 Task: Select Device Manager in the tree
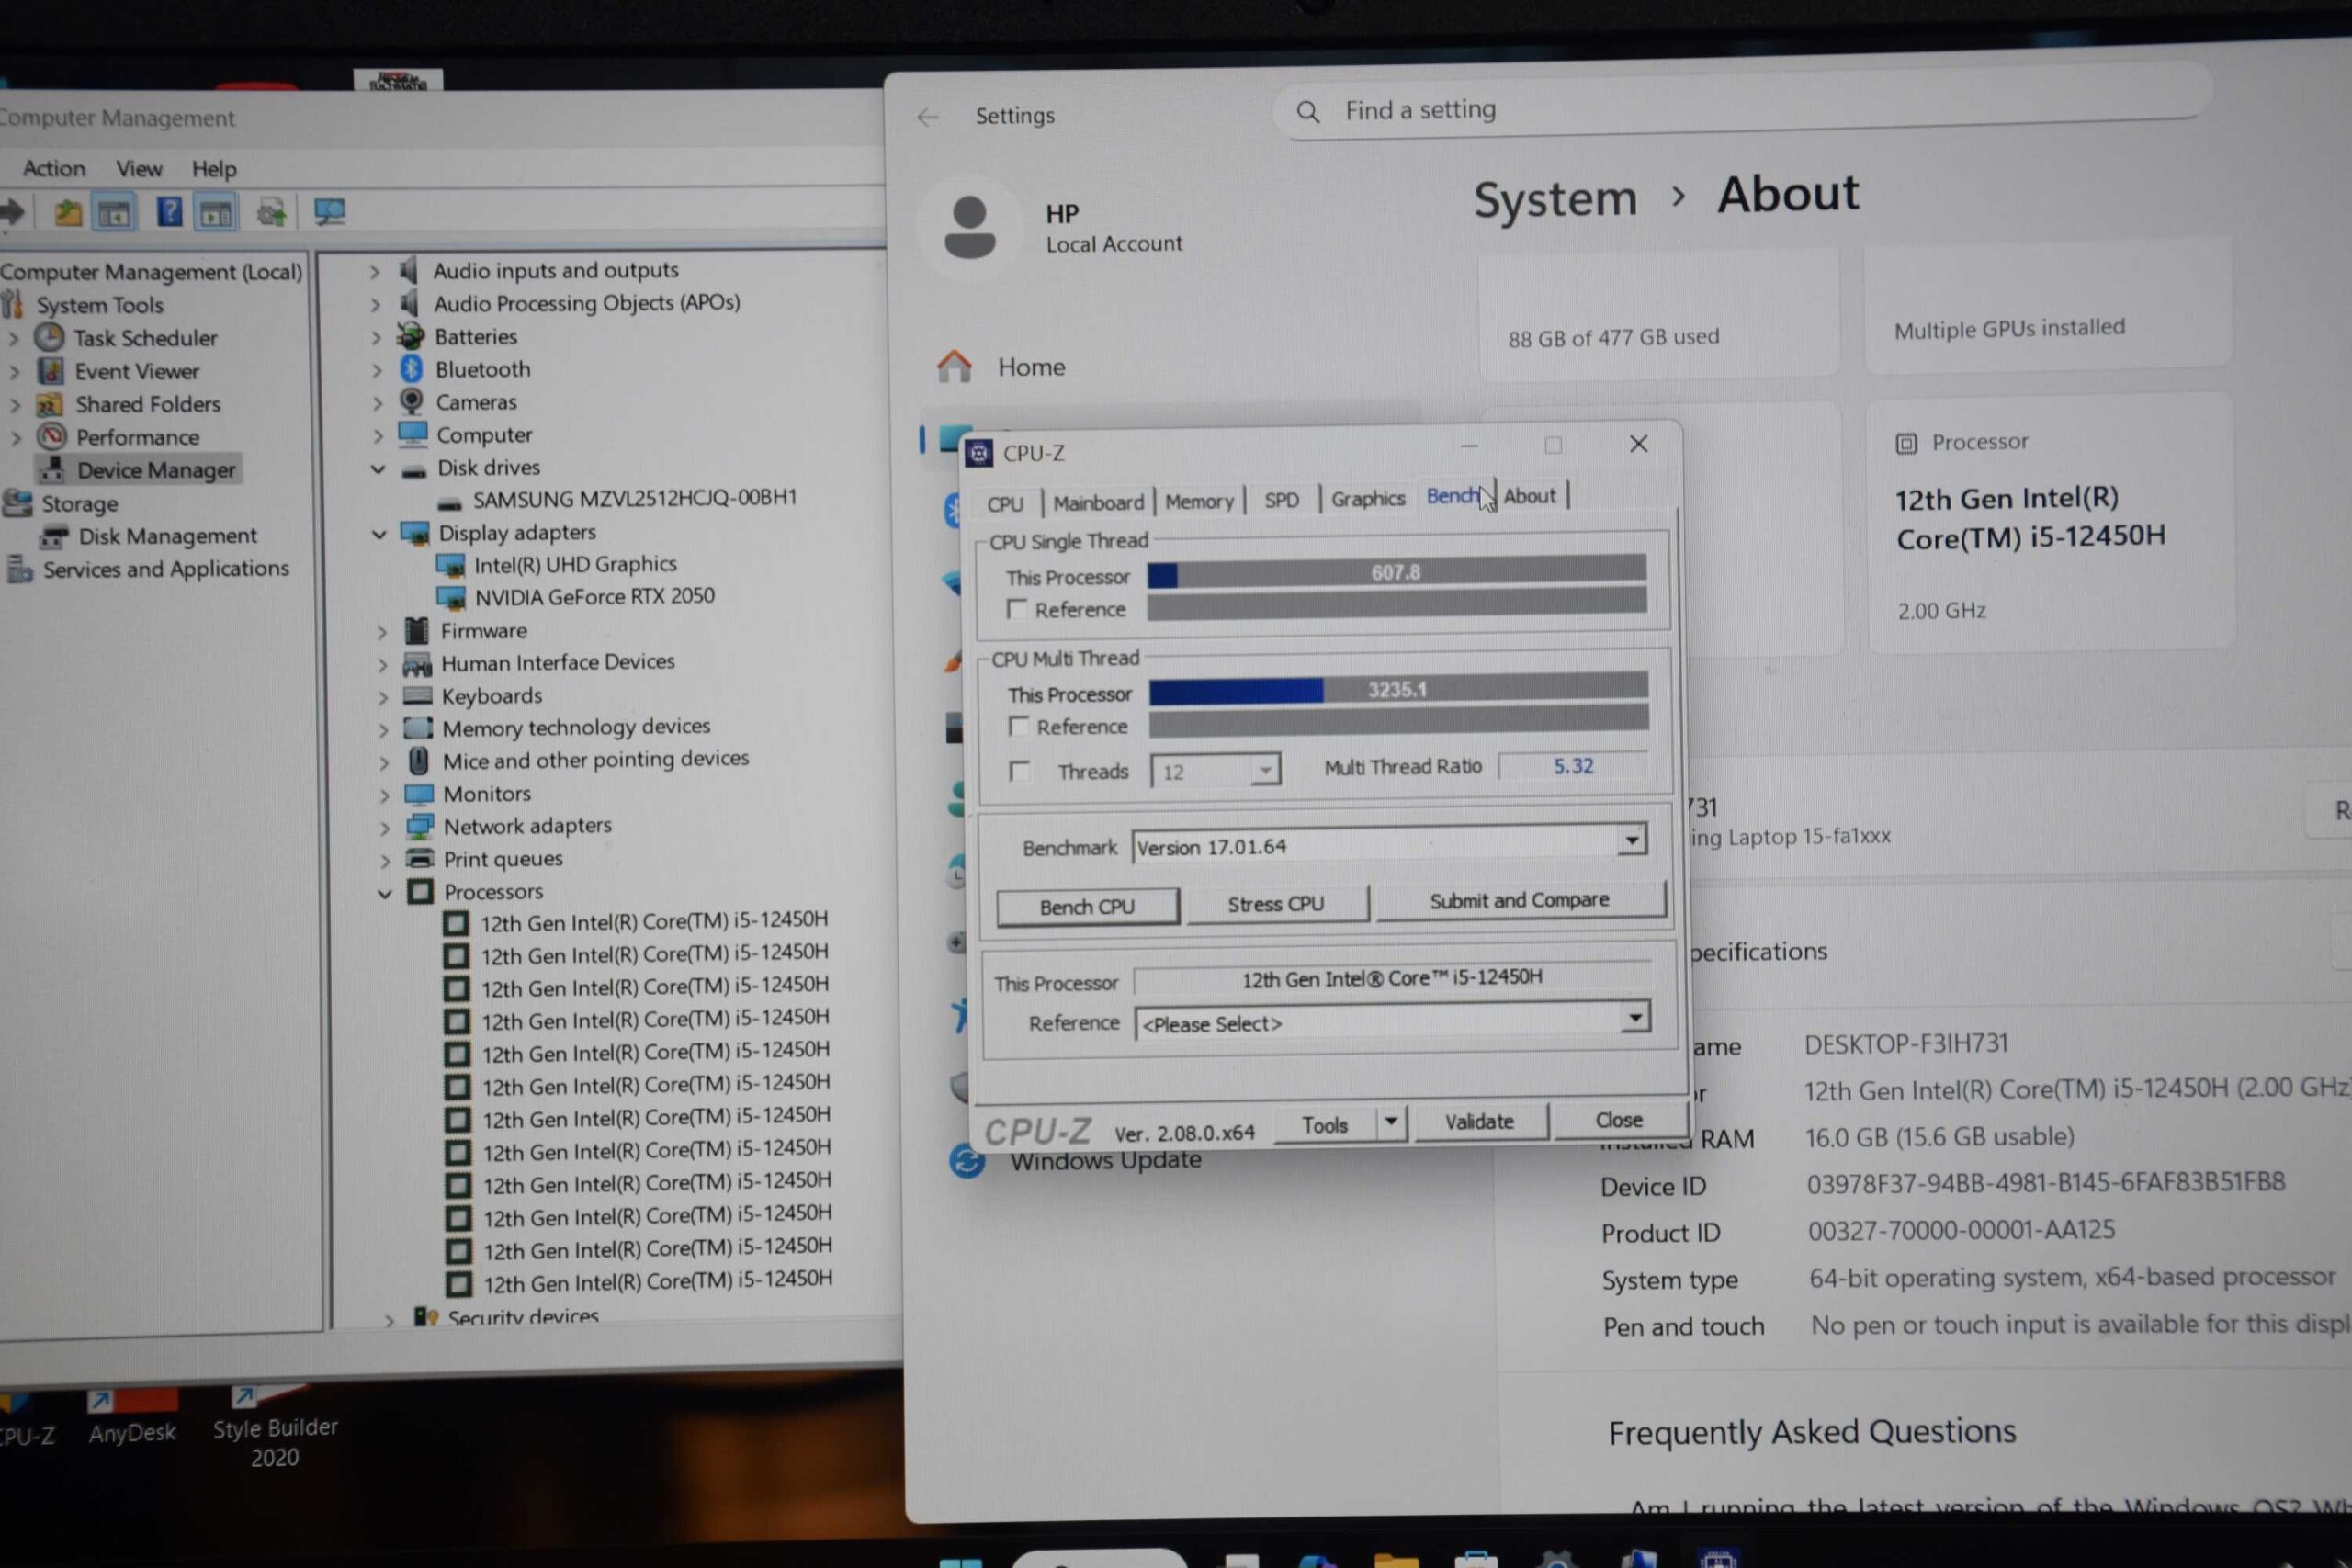(x=156, y=470)
